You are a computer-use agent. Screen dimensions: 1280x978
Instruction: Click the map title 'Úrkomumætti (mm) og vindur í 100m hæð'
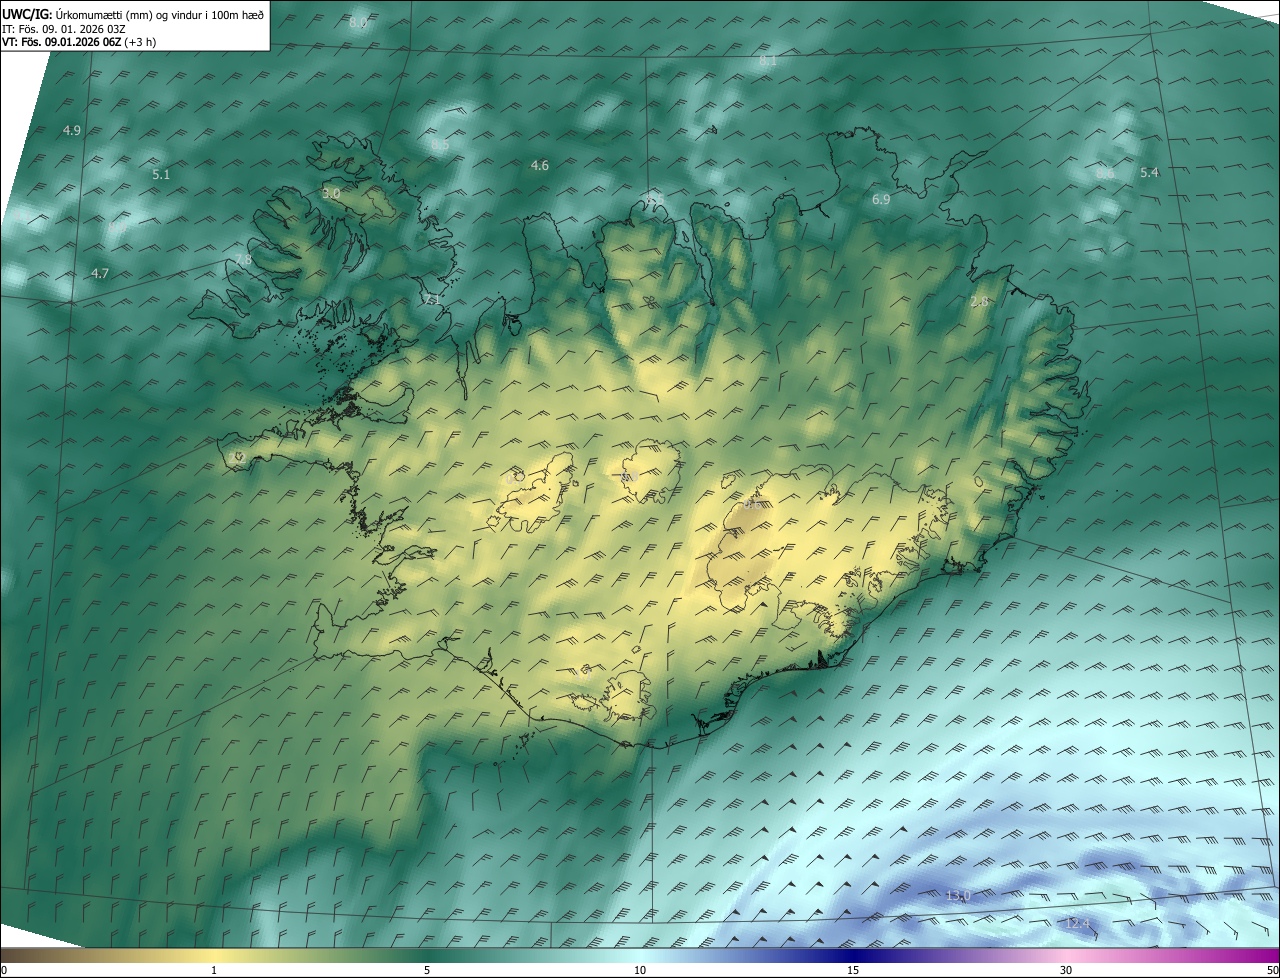click(161, 14)
